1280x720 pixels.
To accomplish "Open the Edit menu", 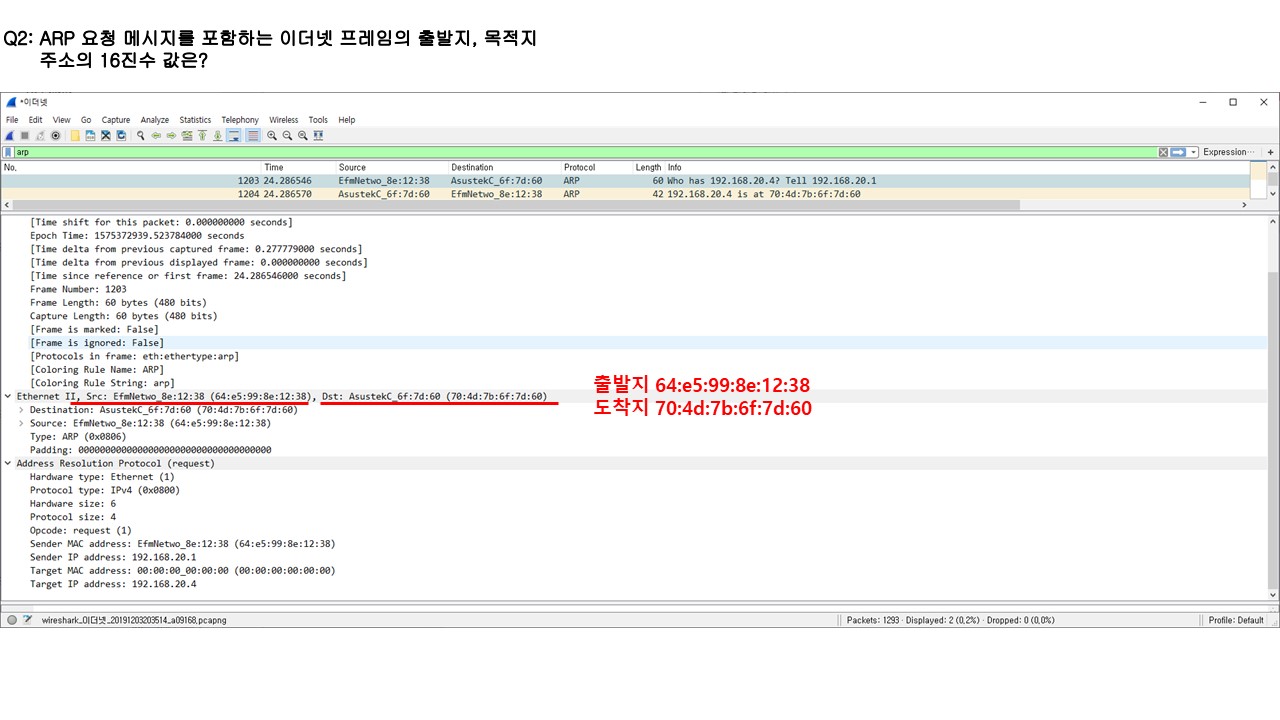I will [x=35, y=120].
